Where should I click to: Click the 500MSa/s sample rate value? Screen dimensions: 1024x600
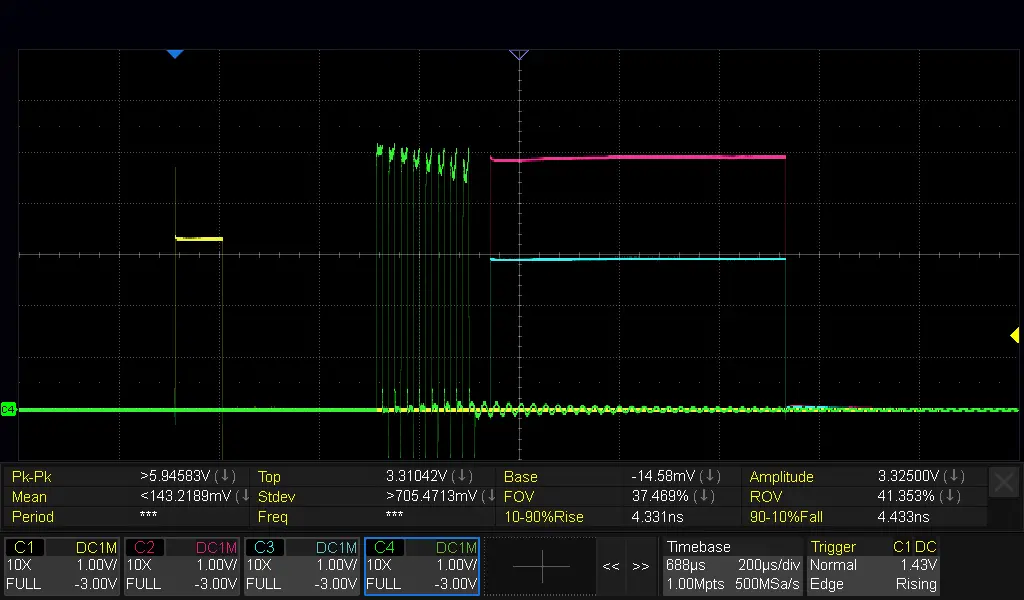coord(767,584)
